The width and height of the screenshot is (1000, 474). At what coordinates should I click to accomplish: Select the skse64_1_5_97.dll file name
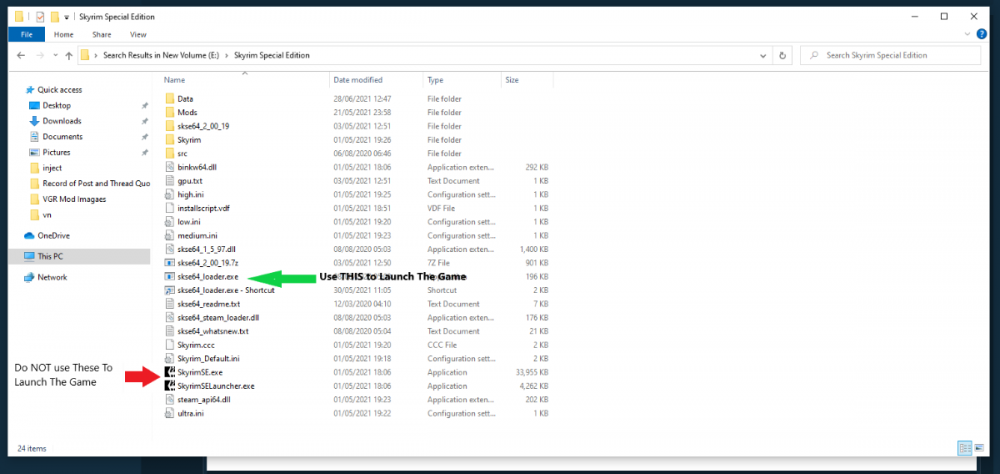click(206, 249)
